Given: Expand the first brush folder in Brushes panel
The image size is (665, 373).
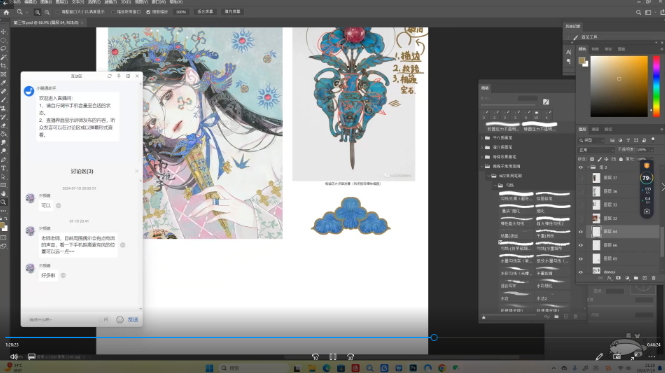Looking at the screenshot, I should tap(482, 138).
